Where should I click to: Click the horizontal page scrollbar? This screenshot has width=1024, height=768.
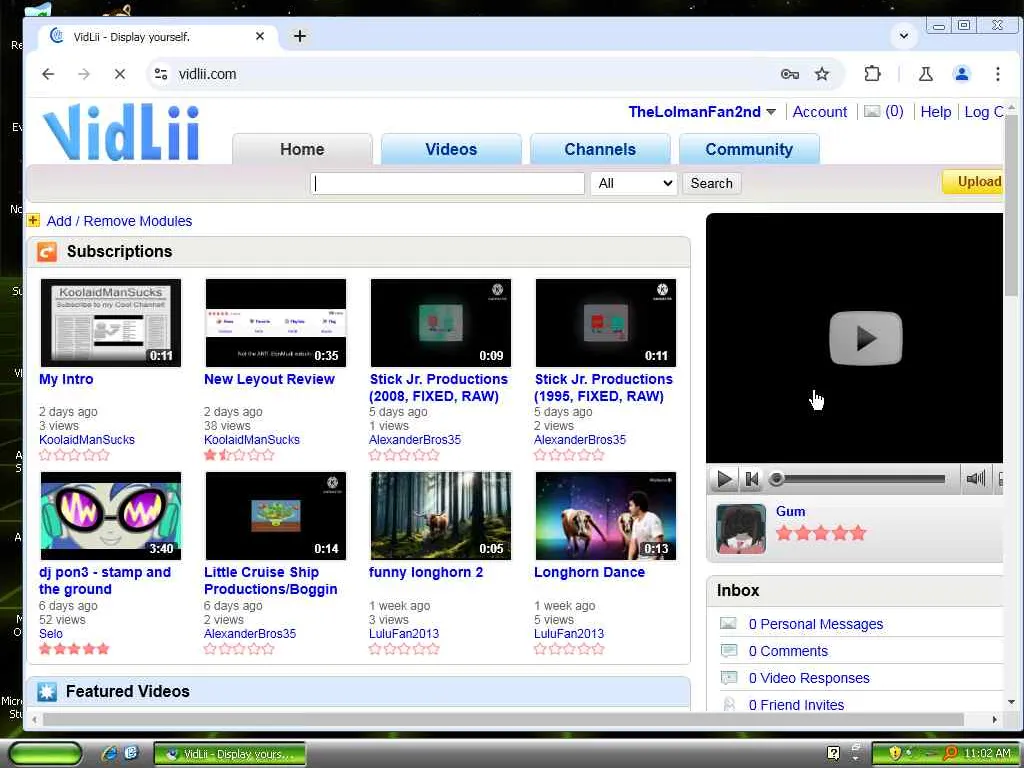coord(503,719)
